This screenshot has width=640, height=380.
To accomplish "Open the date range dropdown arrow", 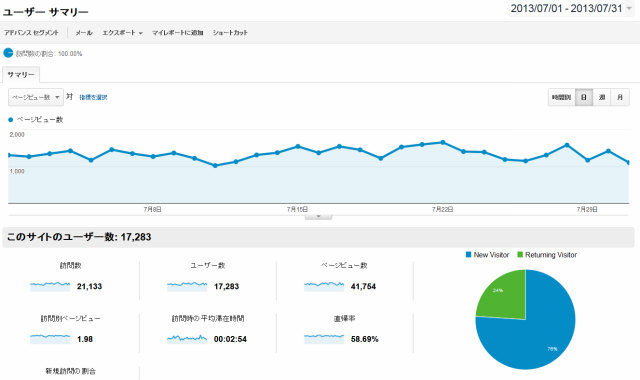I will click(x=629, y=9).
